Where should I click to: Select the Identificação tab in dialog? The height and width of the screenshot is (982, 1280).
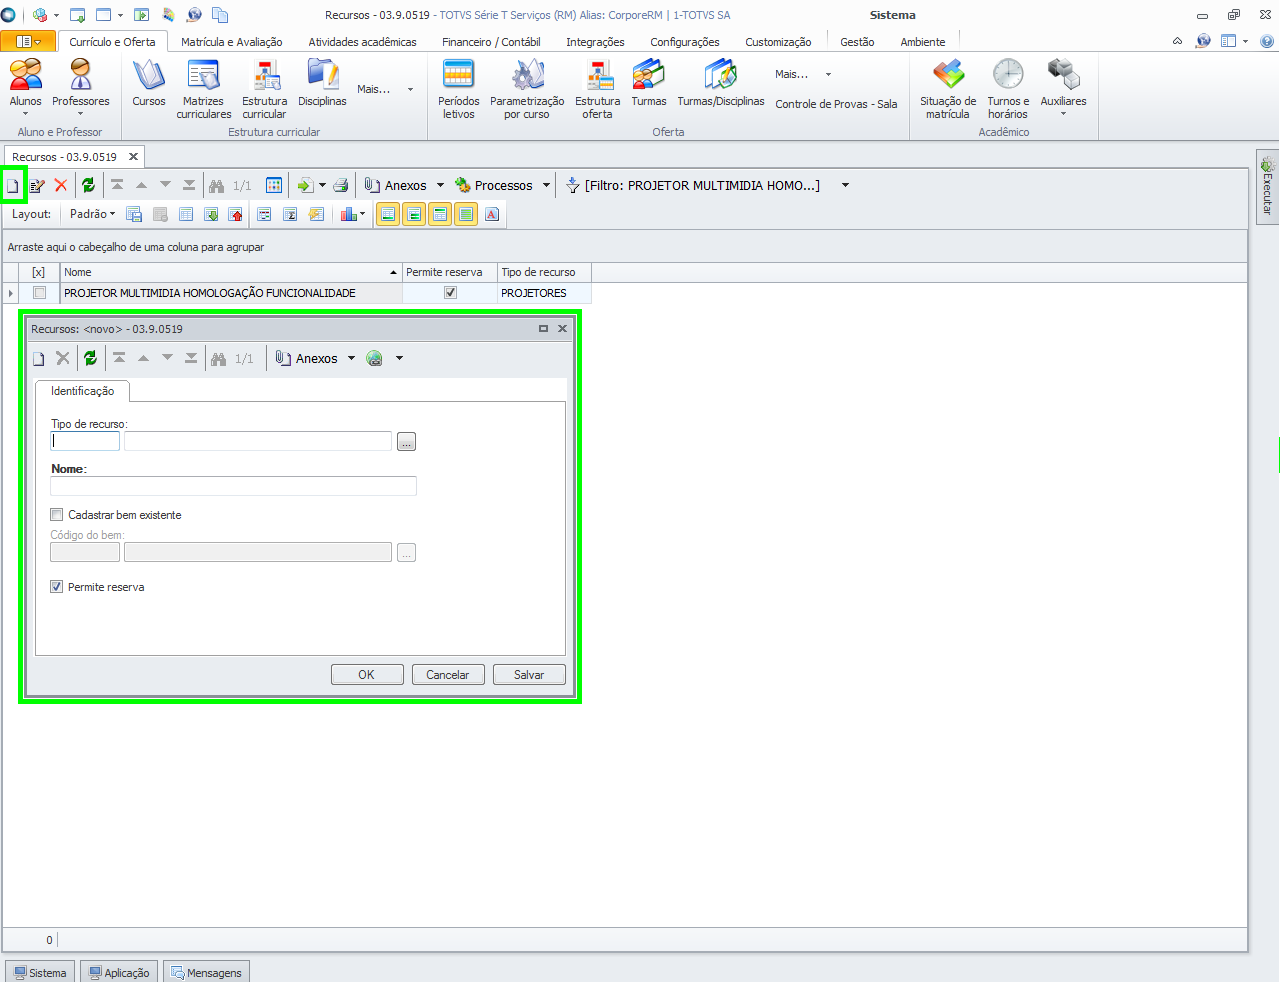[x=83, y=391]
